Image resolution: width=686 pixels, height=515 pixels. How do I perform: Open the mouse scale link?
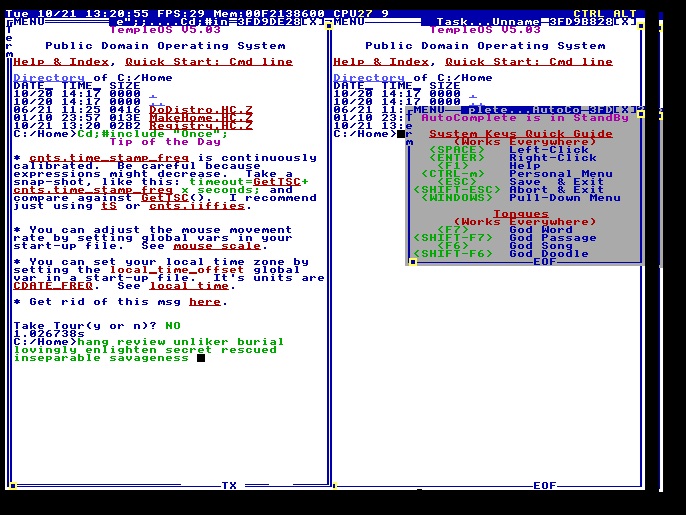(x=217, y=246)
